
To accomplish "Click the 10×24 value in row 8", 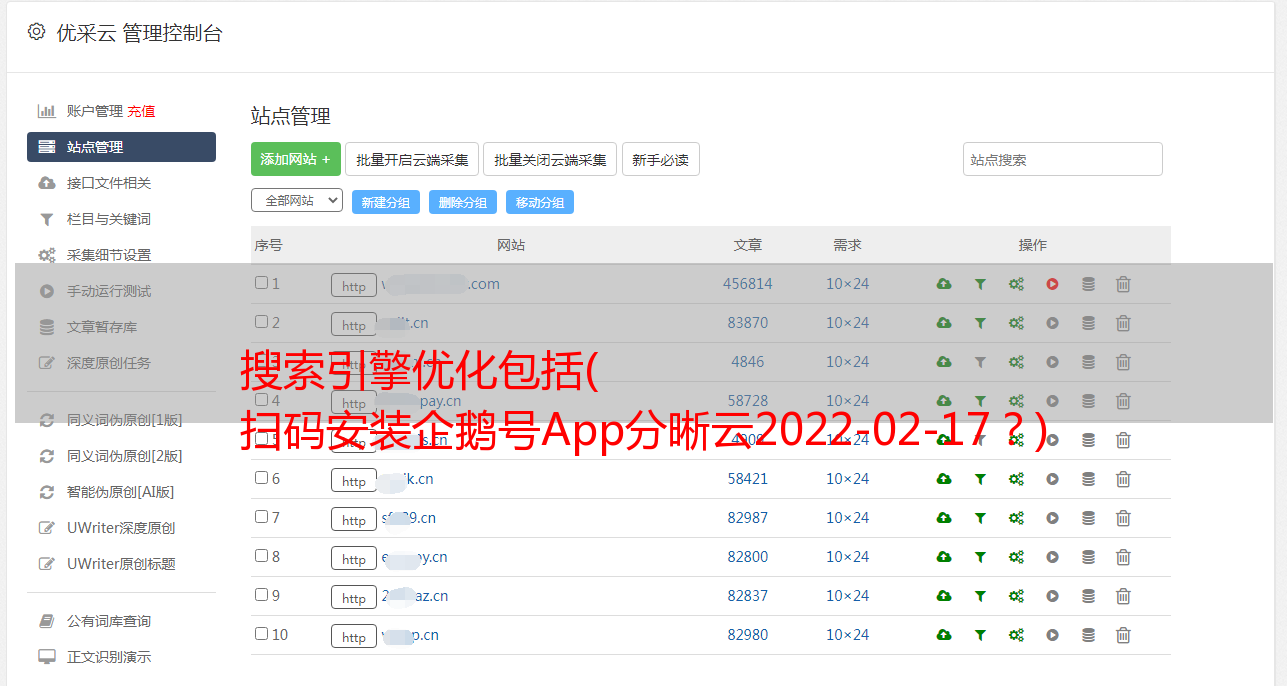I will 847,557.
